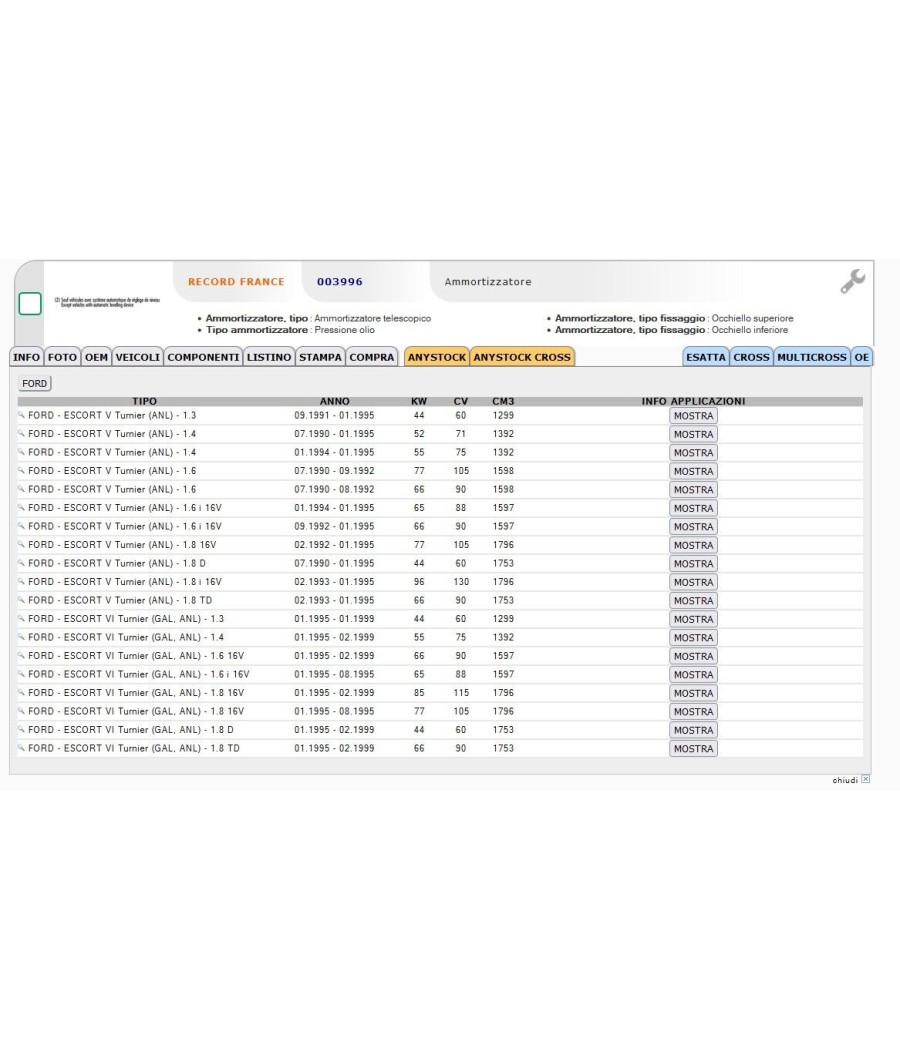
Task: Click MOSTRA for Escort VI 1.8 TD
Action: pos(693,749)
